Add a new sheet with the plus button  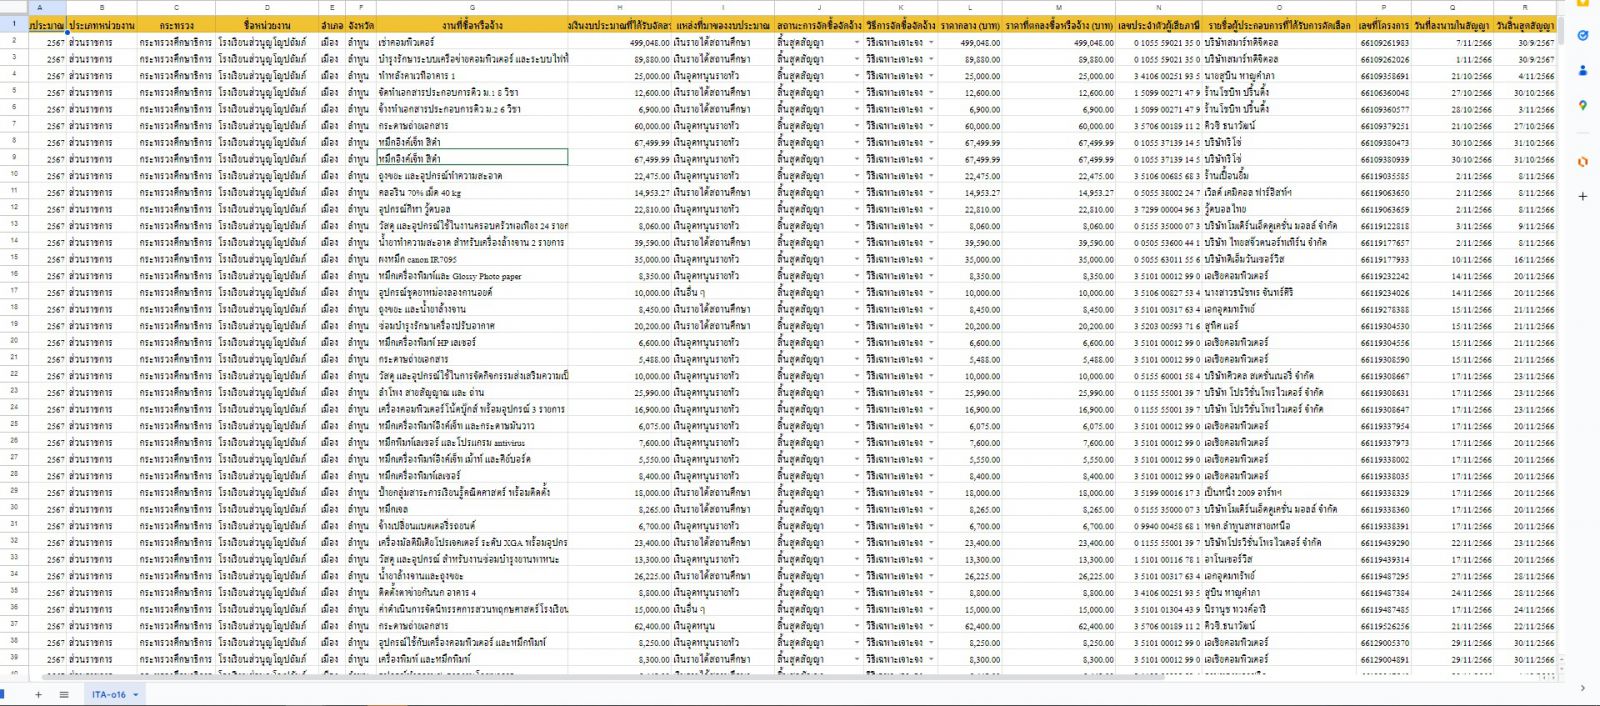tap(38, 694)
